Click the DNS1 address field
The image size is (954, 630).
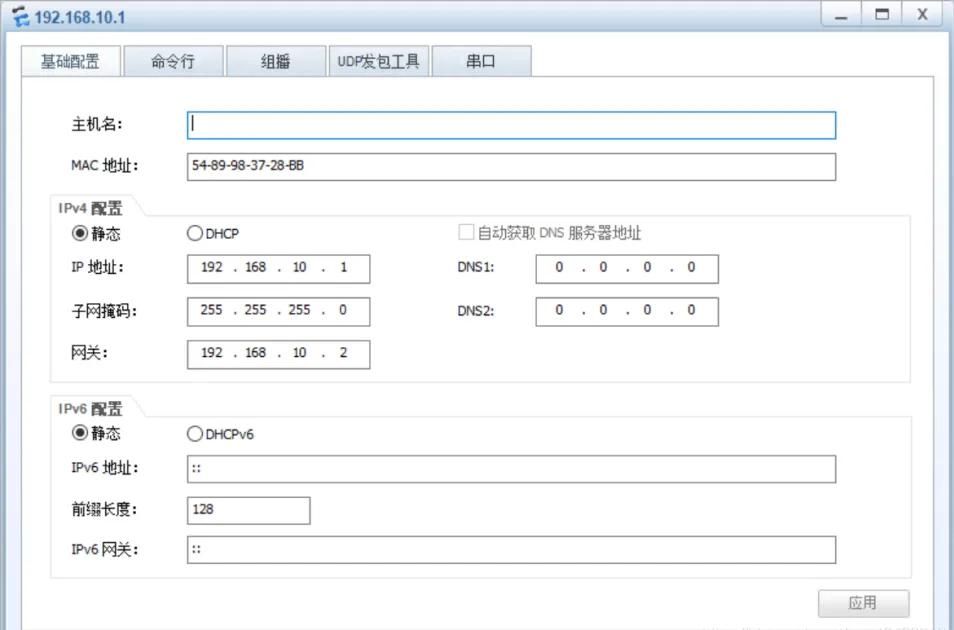pyautogui.click(x=626, y=269)
